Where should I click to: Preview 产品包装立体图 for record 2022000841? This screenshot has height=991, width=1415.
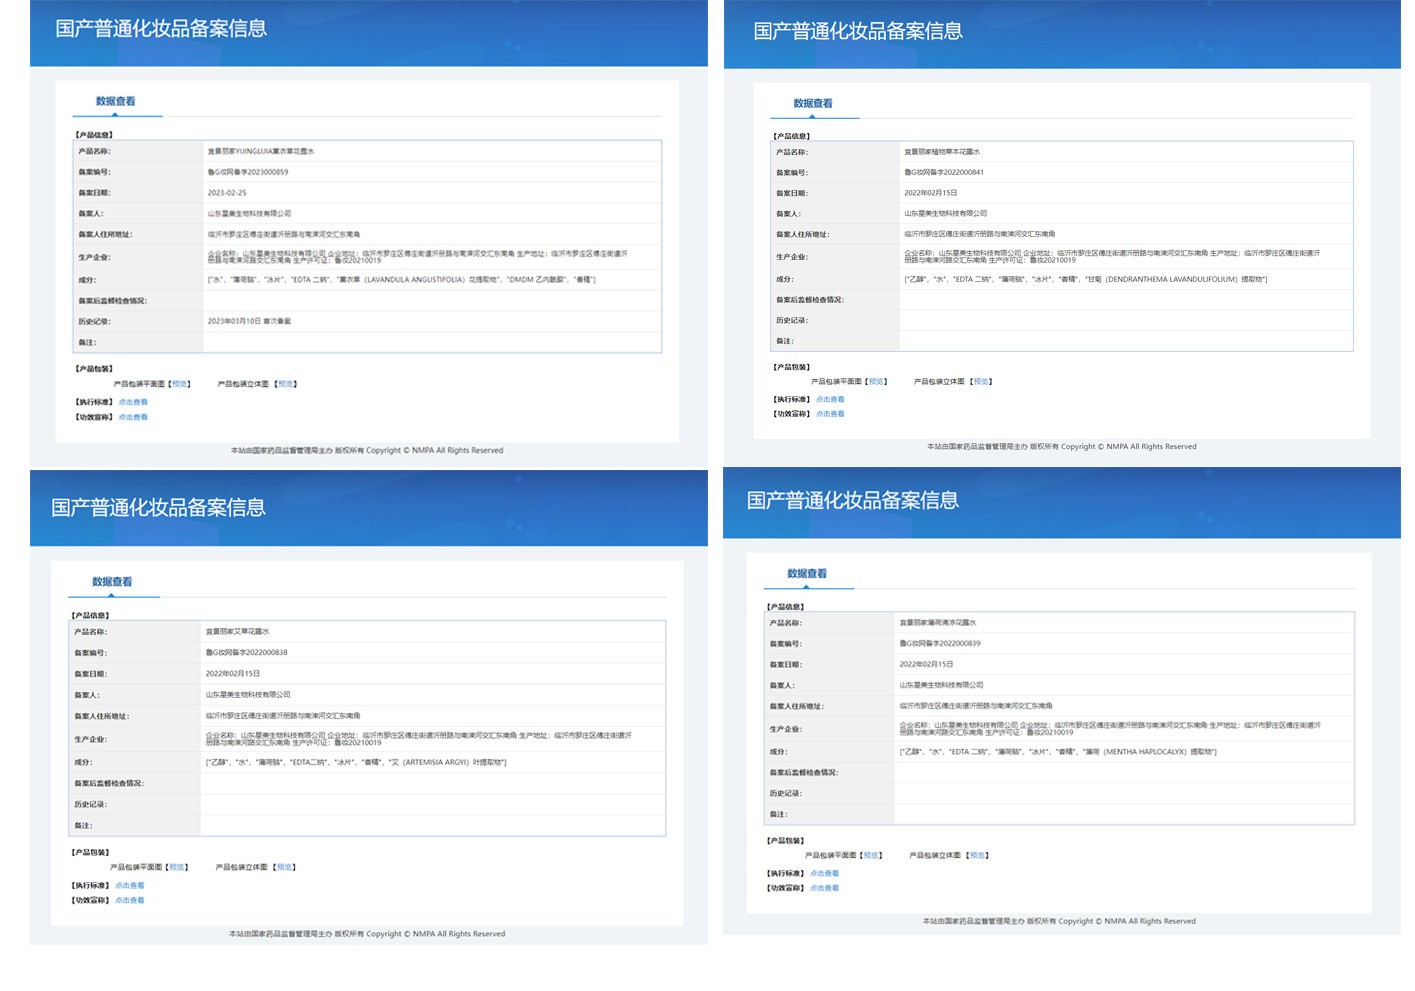[982, 381]
